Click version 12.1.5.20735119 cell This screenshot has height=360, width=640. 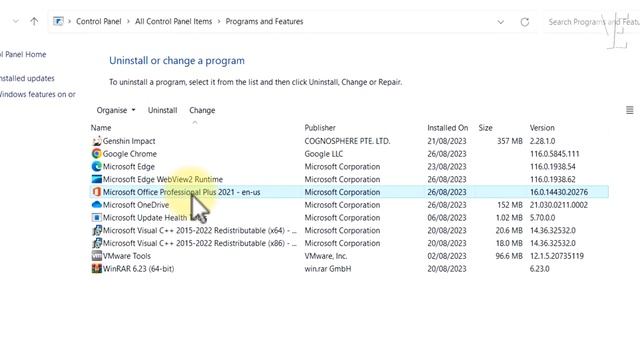[x=557, y=256]
